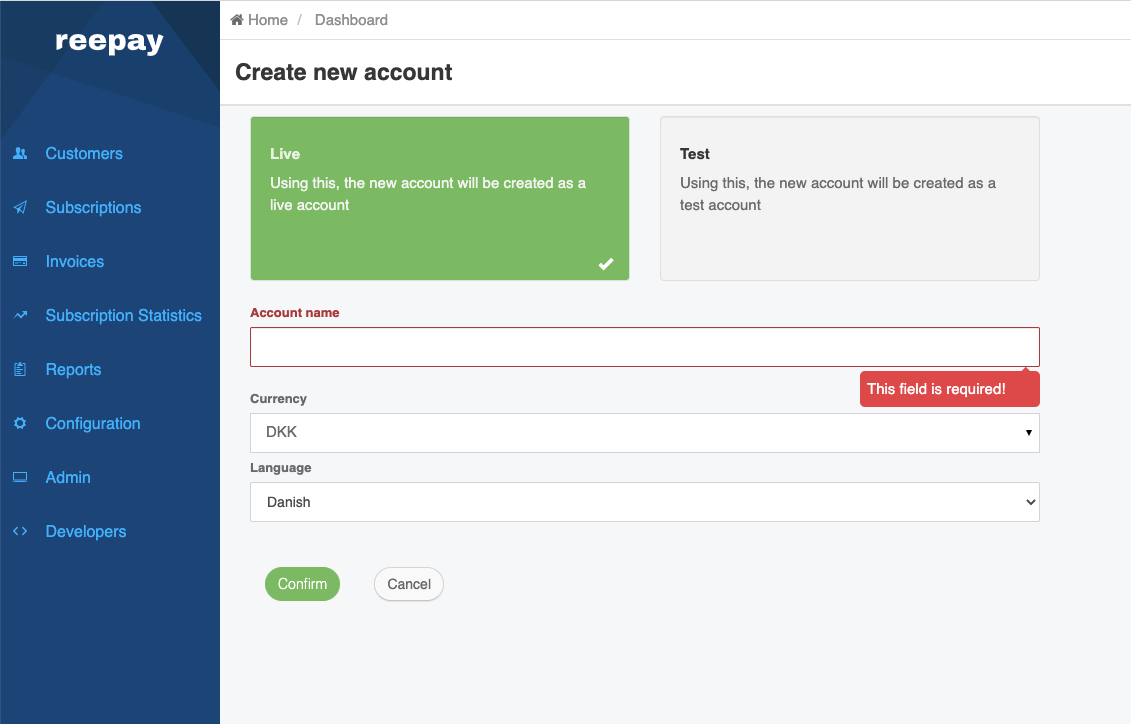Screen dimensions: 1131x724
Task: Click the checkmark on the Live card
Action: click(606, 264)
